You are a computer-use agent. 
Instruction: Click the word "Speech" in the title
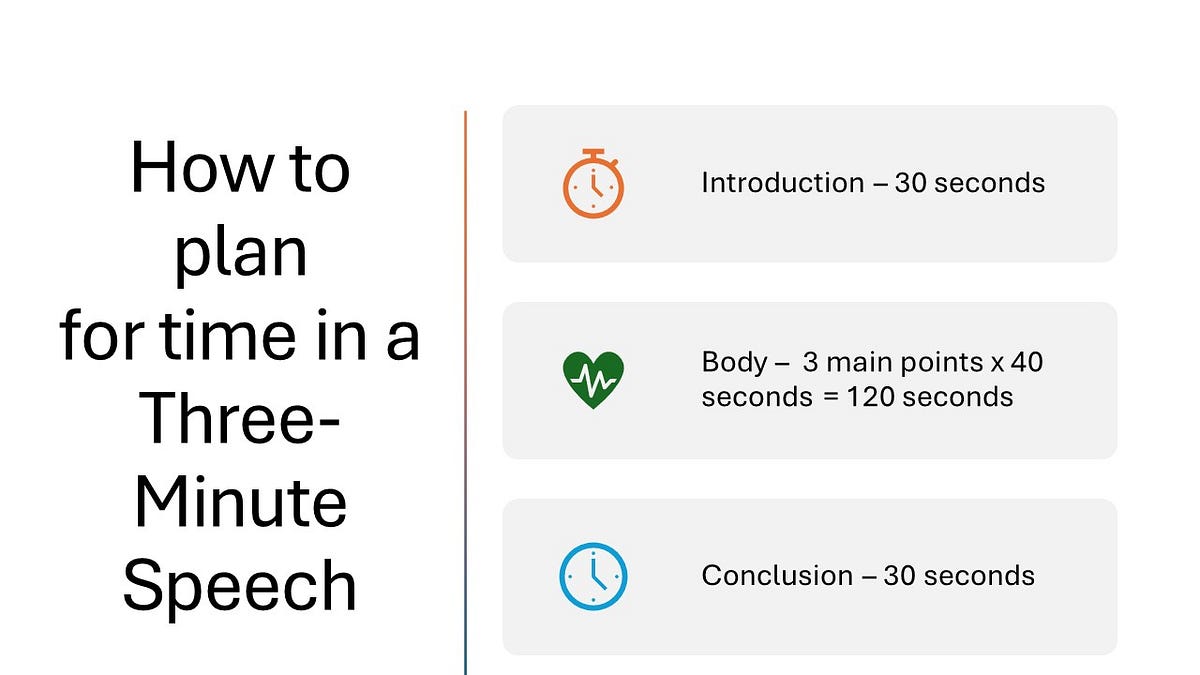(x=240, y=588)
